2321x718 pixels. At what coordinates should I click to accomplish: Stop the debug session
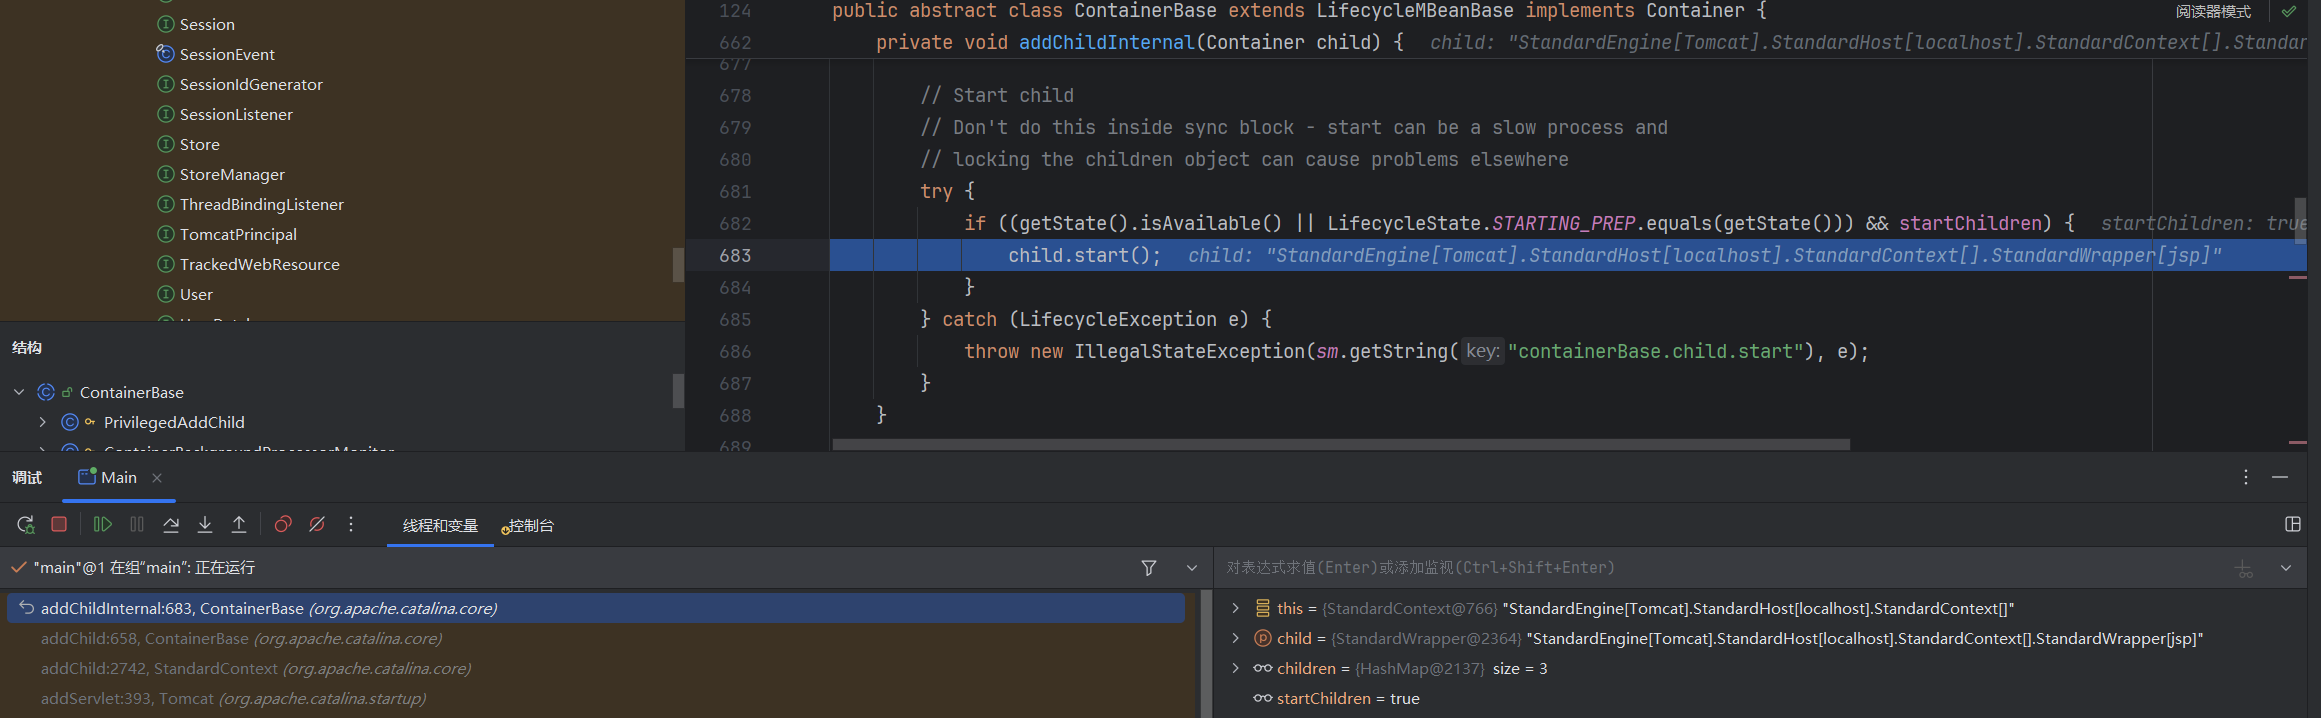59,525
